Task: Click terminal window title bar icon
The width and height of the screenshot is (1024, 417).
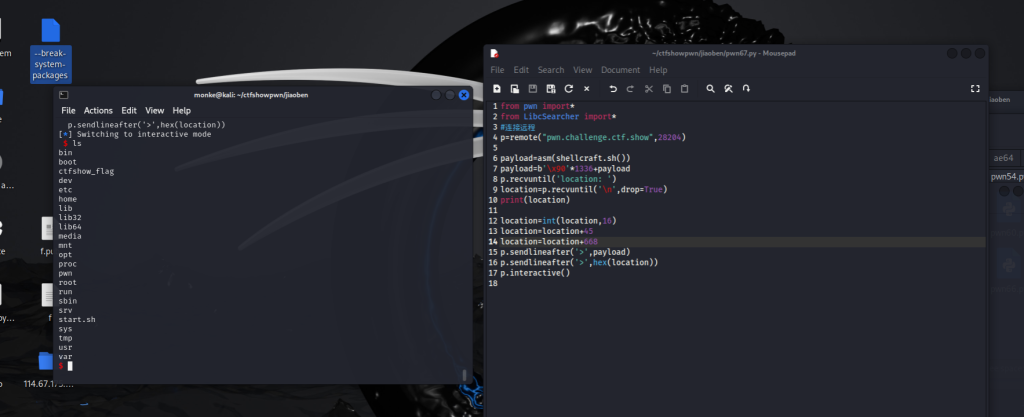Action: click(x=63, y=95)
